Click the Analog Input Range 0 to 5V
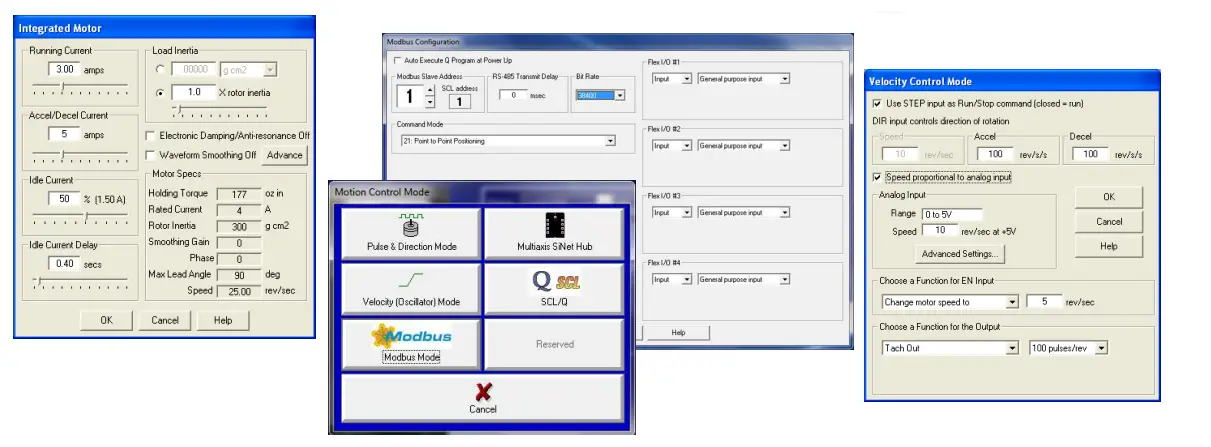This screenshot has height=447, width=1211. 951,214
